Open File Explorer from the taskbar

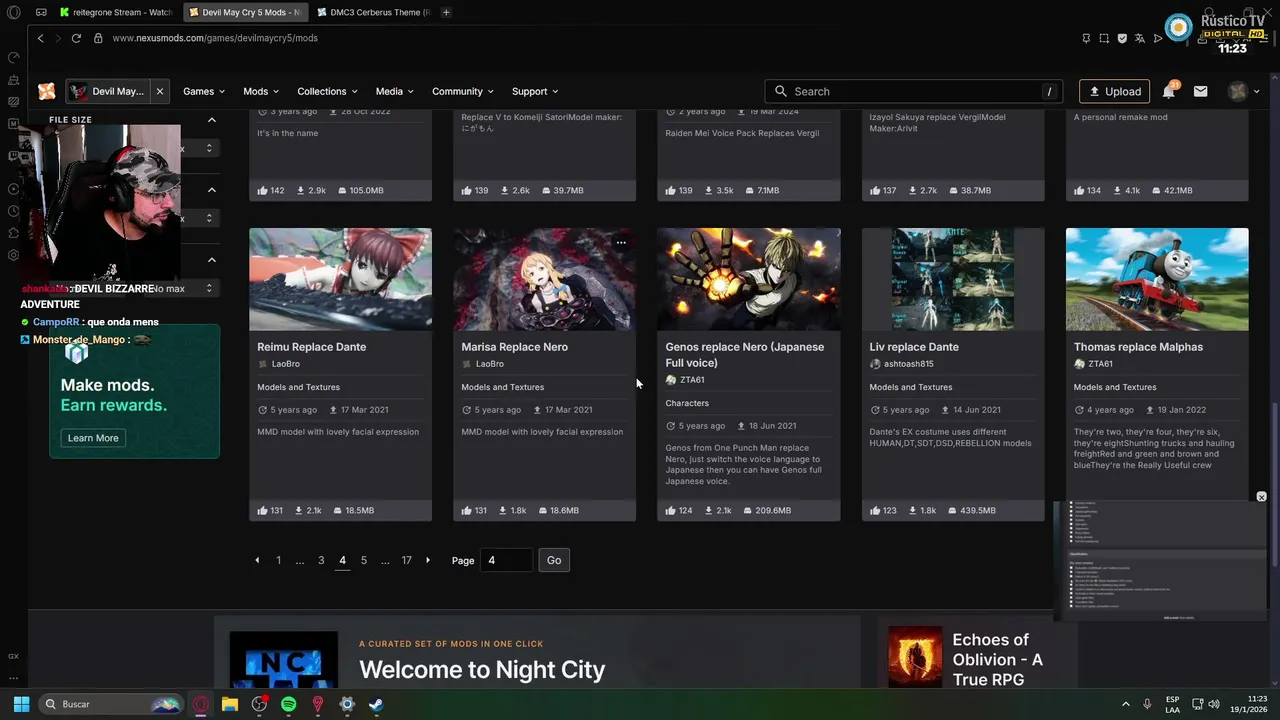230,704
